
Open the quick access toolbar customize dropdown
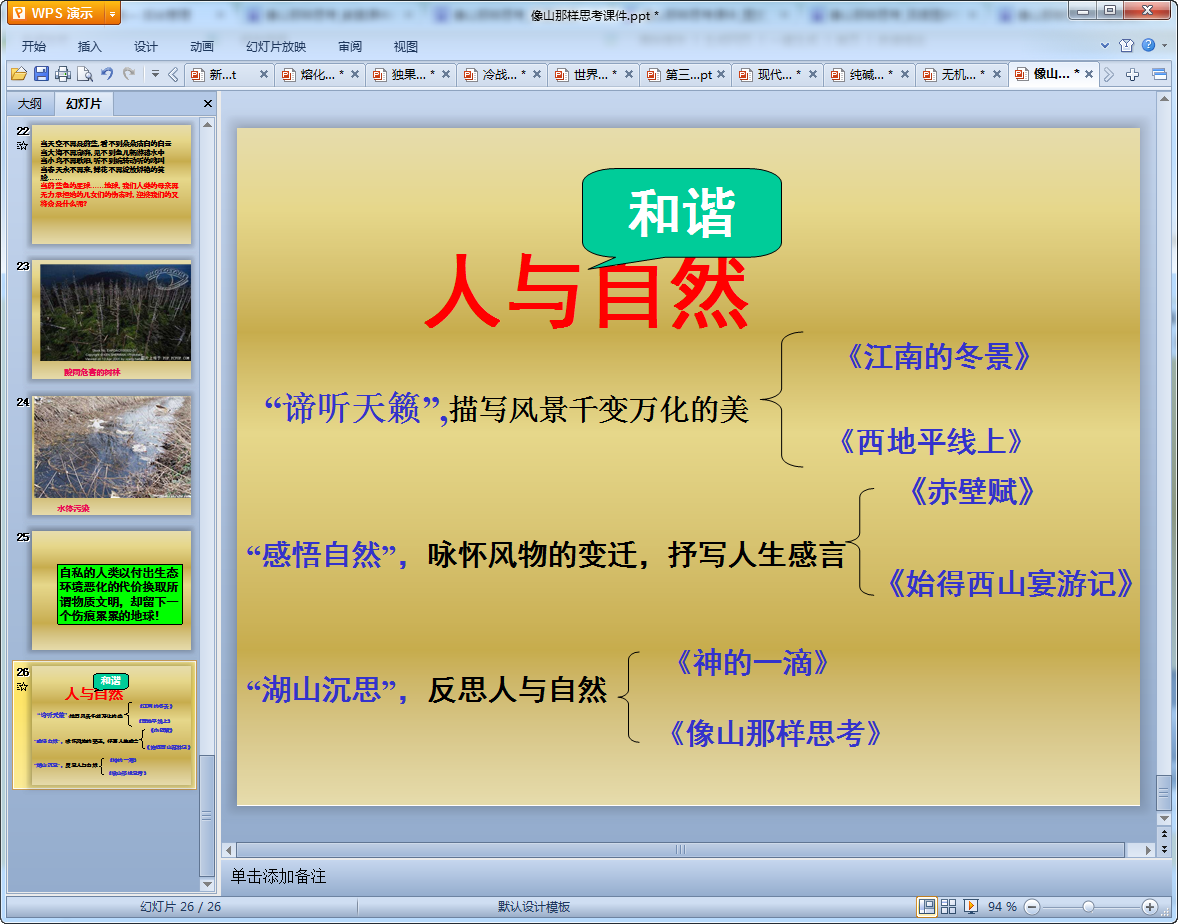pyautogui.click(x=155, y=74)
